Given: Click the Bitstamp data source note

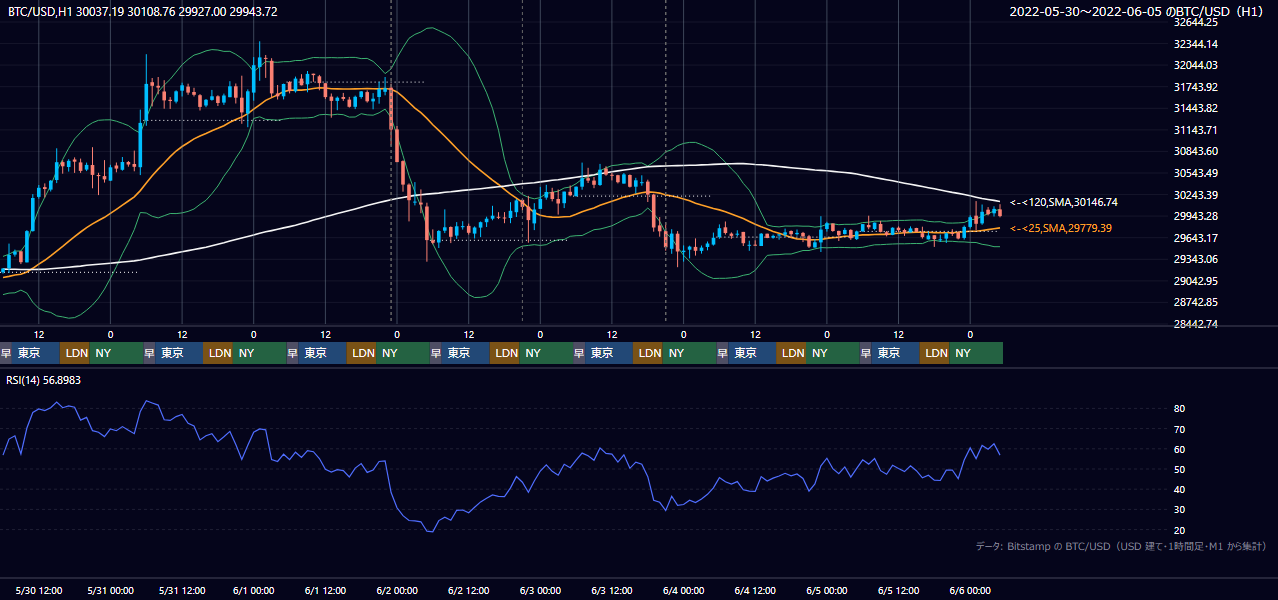Looking at the screenshot, I should coord(1121,546).
